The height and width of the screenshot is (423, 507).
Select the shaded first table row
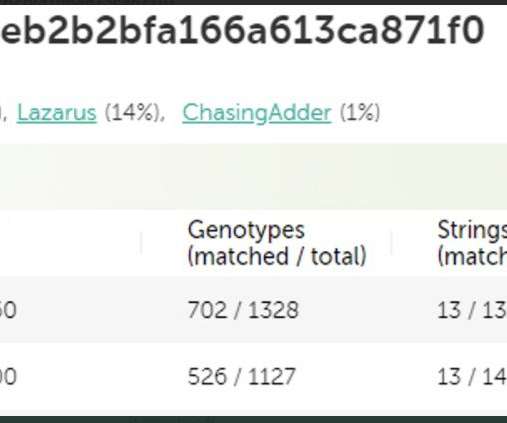coord(253,310)
